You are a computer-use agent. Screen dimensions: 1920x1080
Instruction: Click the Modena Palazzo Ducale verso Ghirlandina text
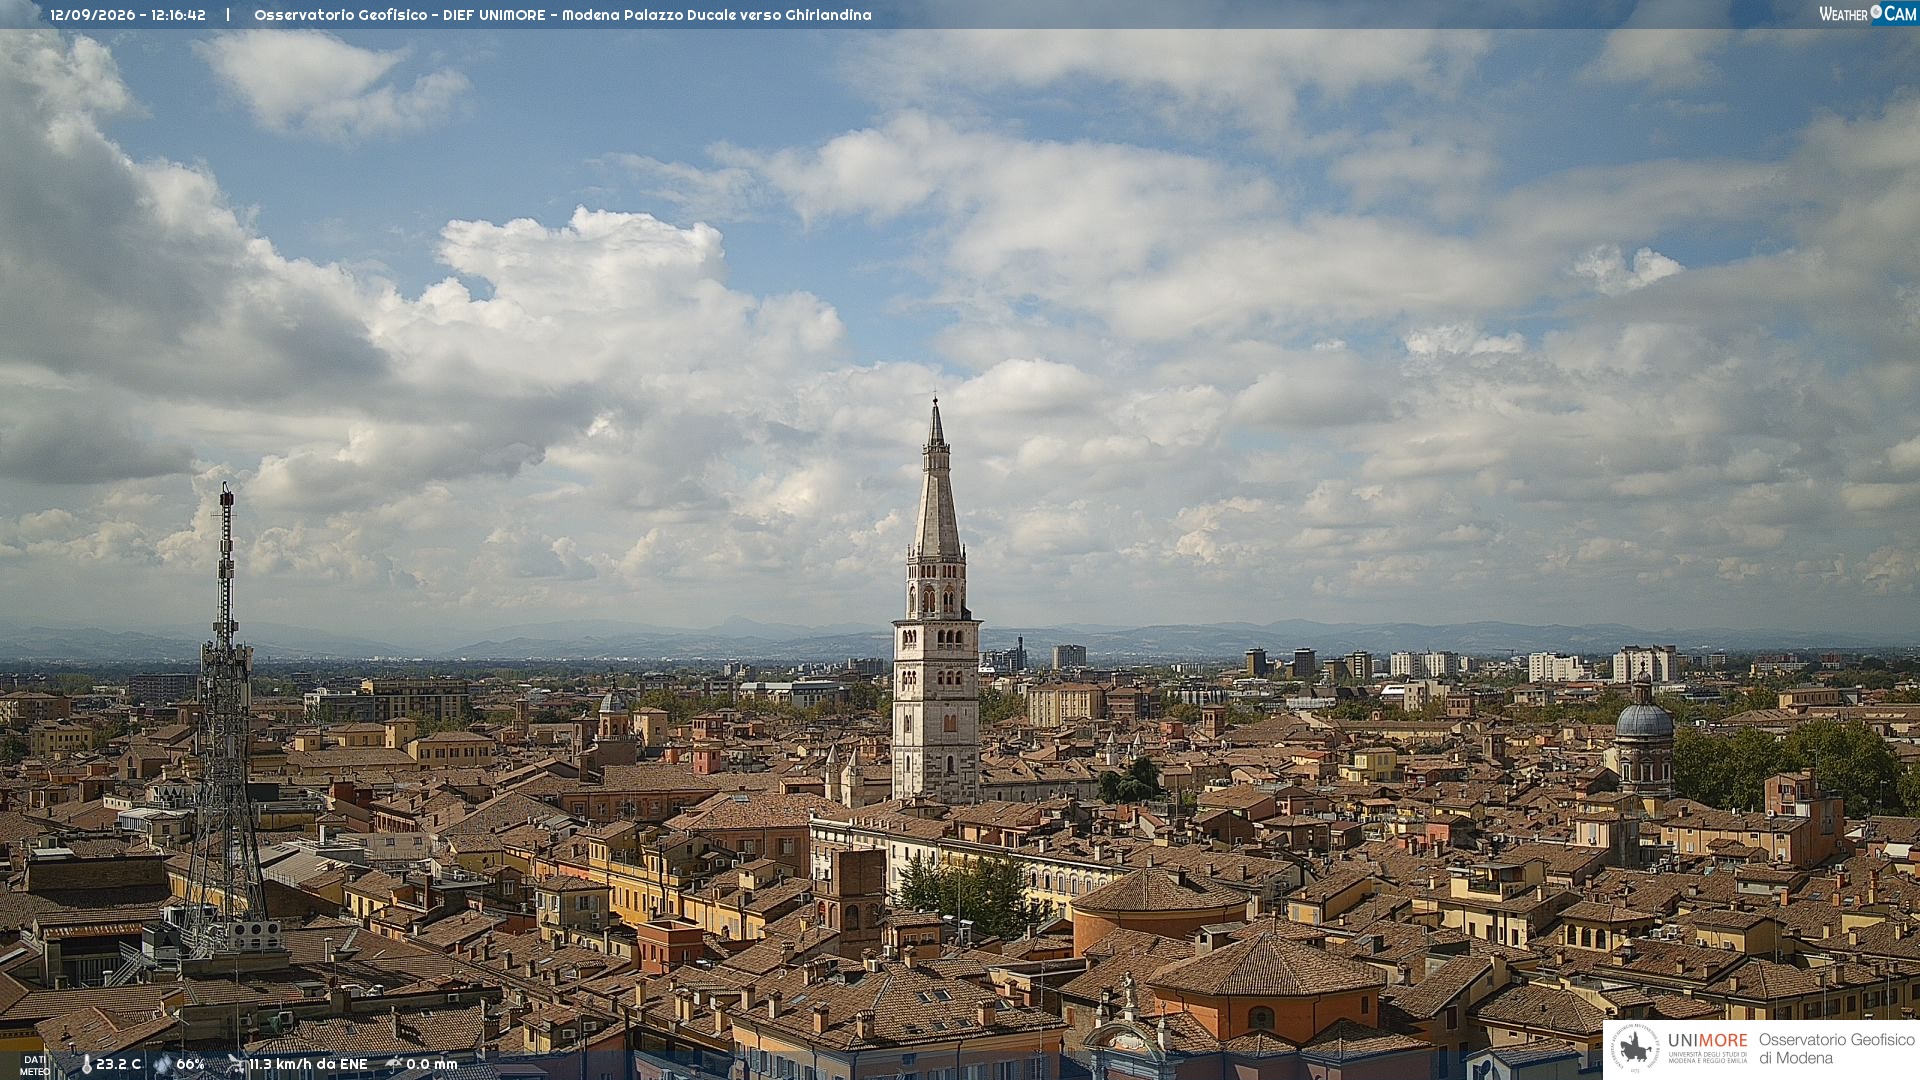tap(716, 15)
